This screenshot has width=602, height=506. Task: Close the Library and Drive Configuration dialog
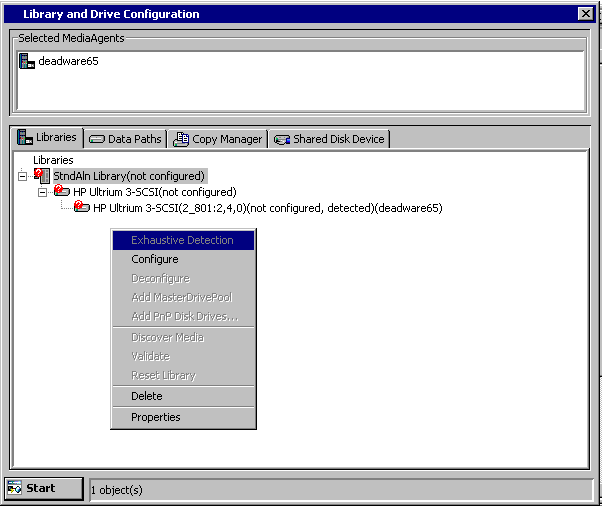tap(585, 14)
